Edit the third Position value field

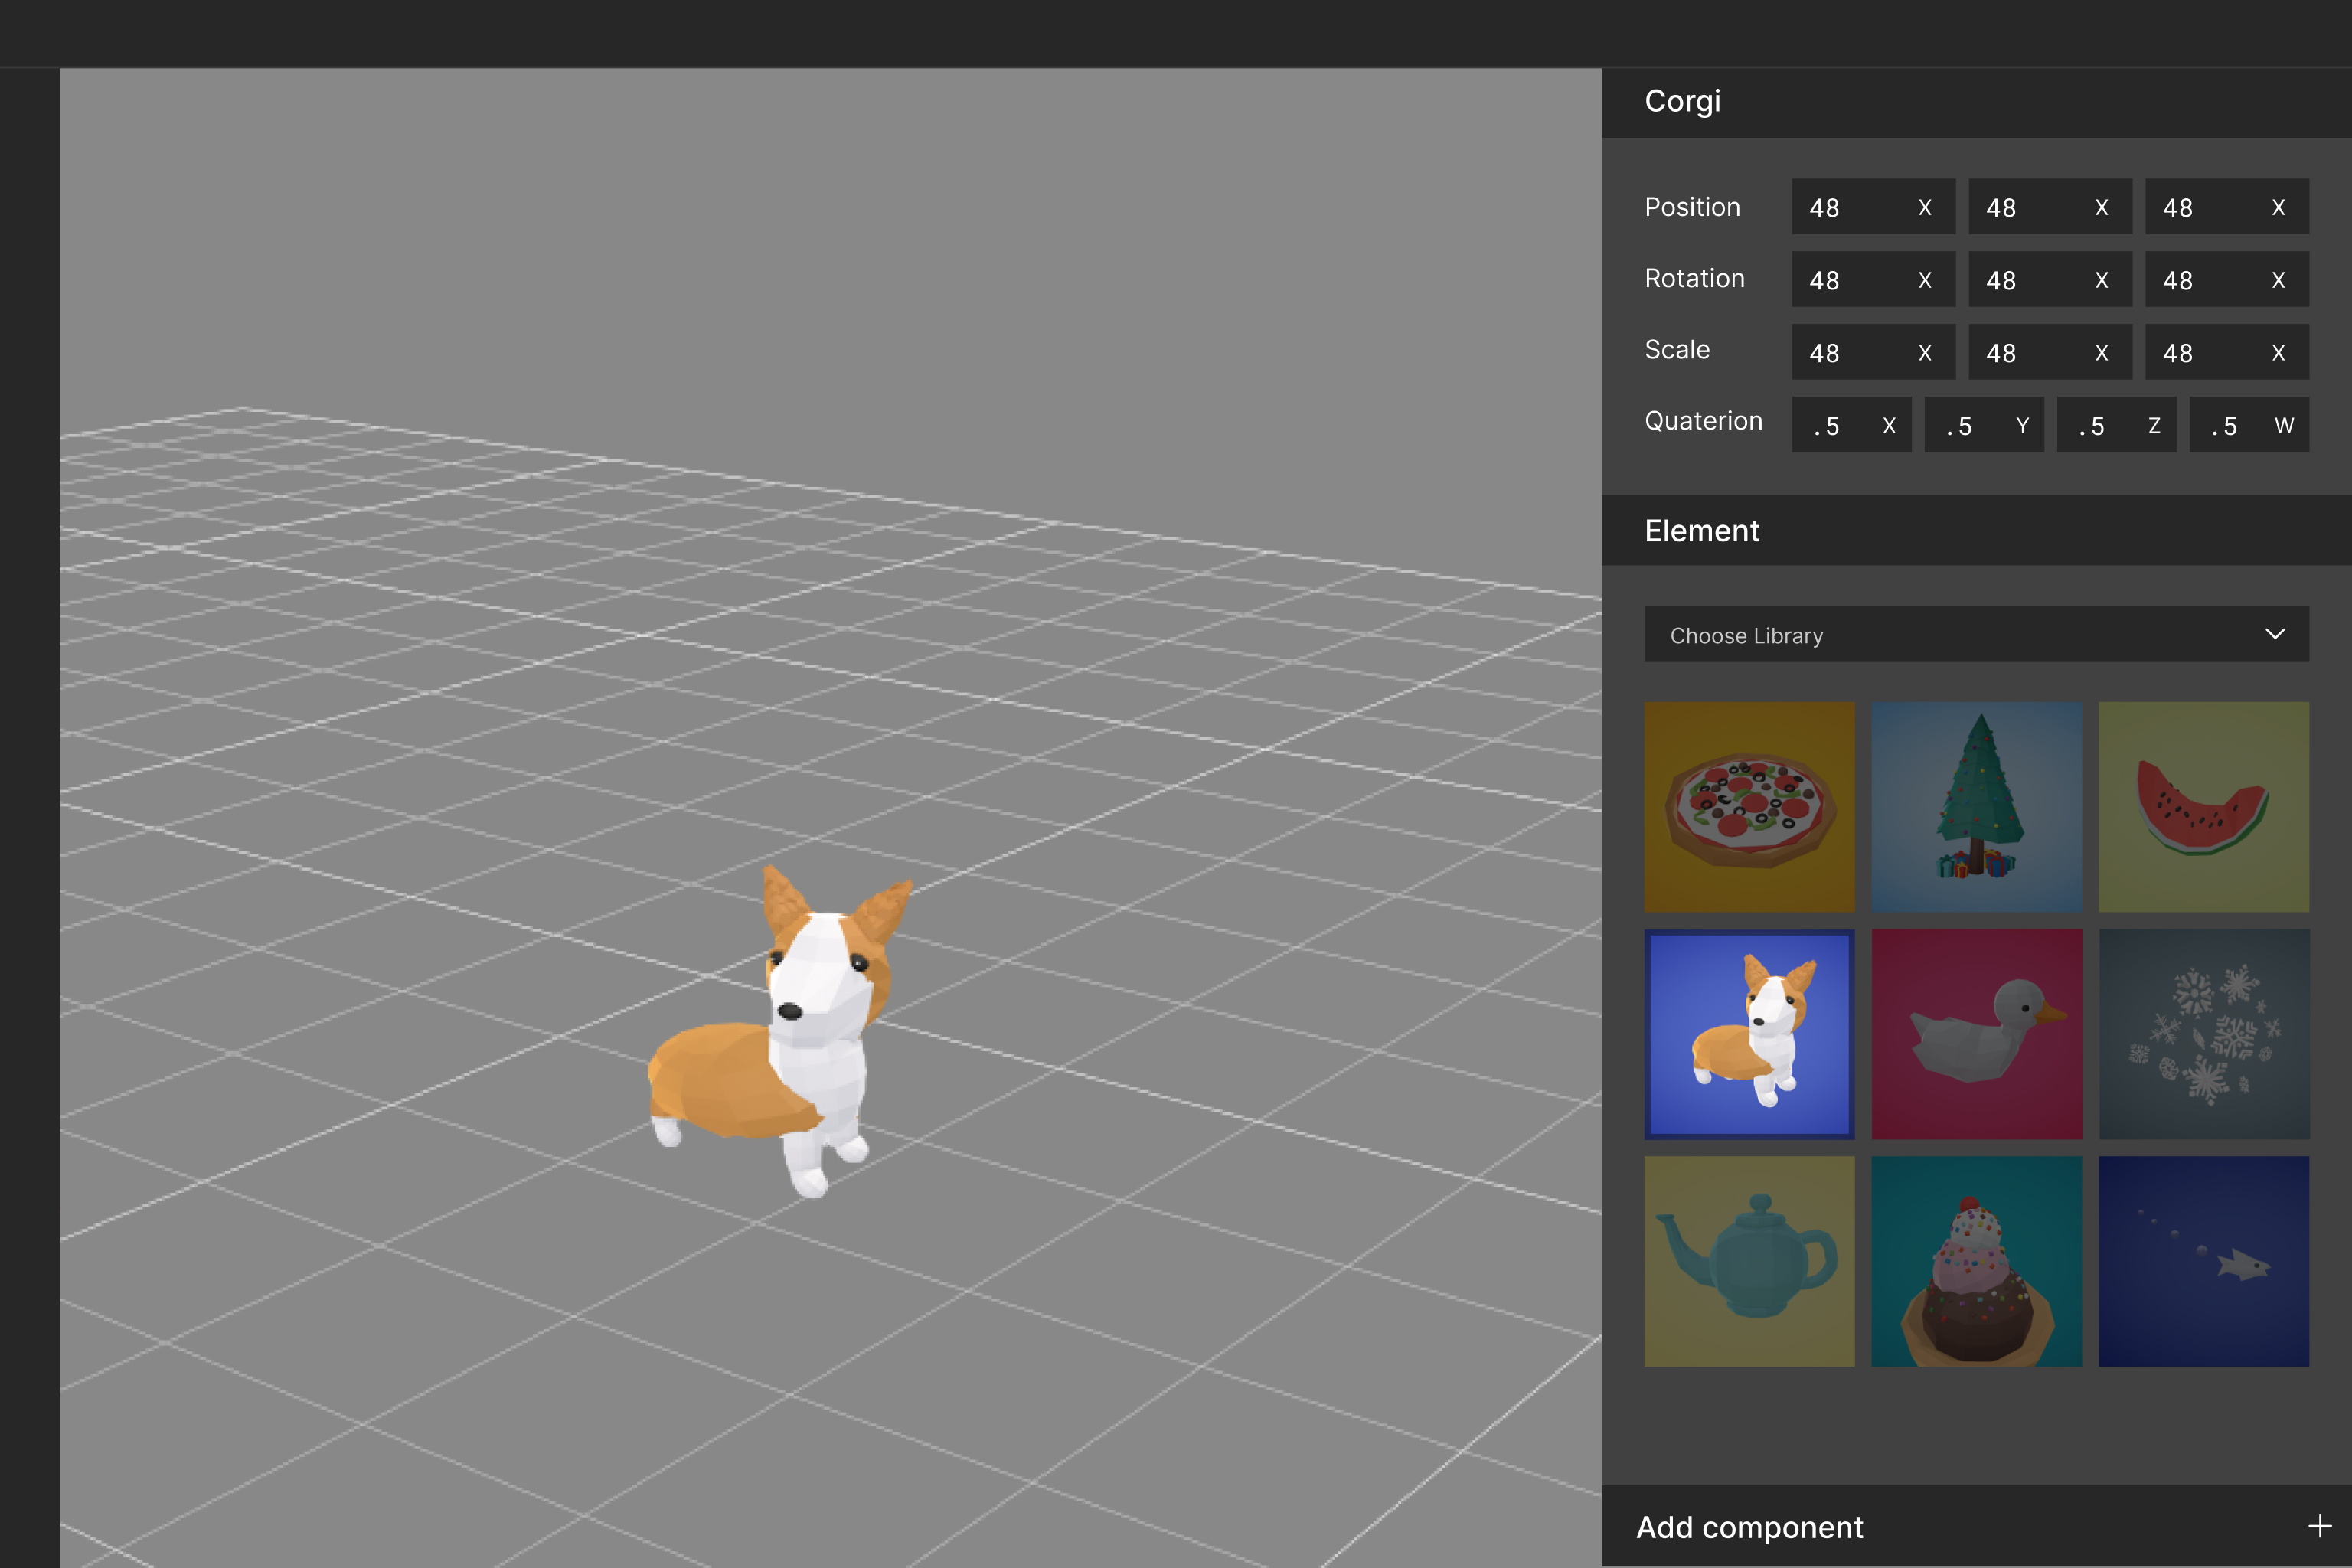(2227, 207)
